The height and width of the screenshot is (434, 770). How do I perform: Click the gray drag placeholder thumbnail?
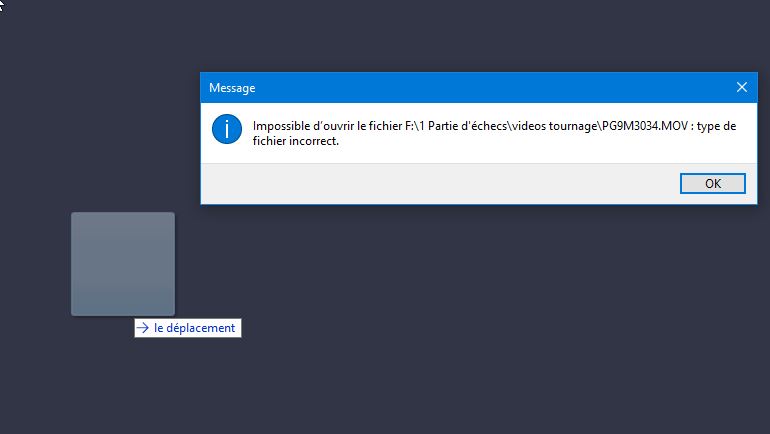[123, 263]
